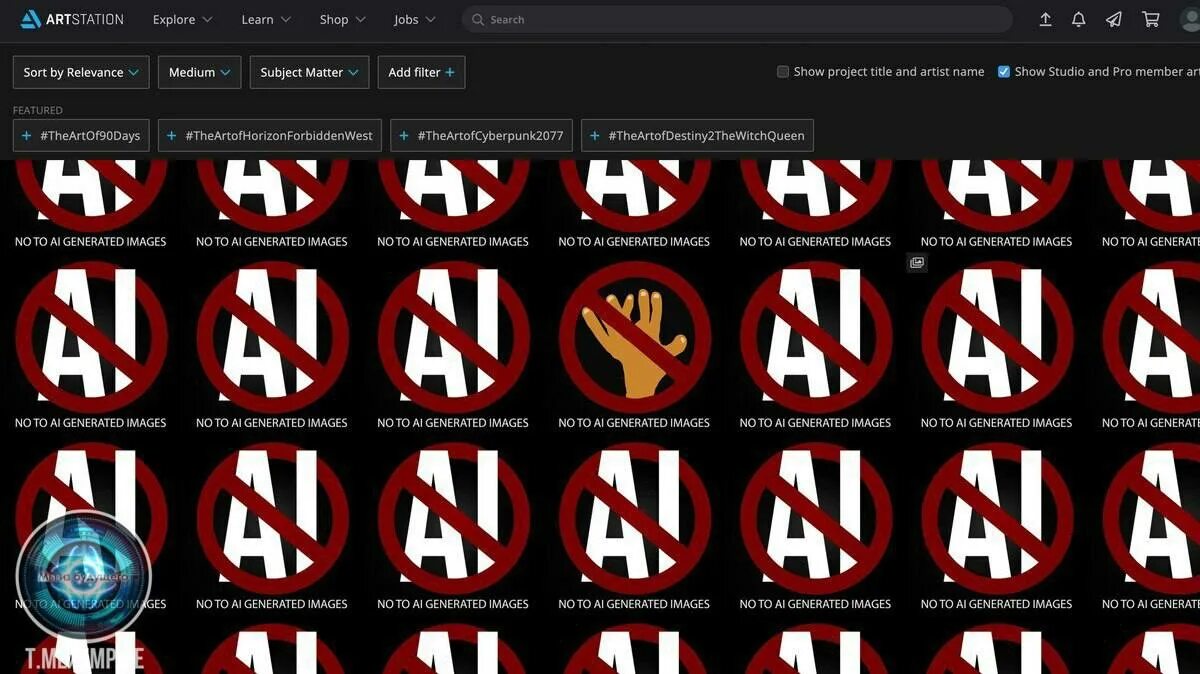Click Add filter button
The height and width of the screenshot is (674, 1200).
click(x=421, y=72)
